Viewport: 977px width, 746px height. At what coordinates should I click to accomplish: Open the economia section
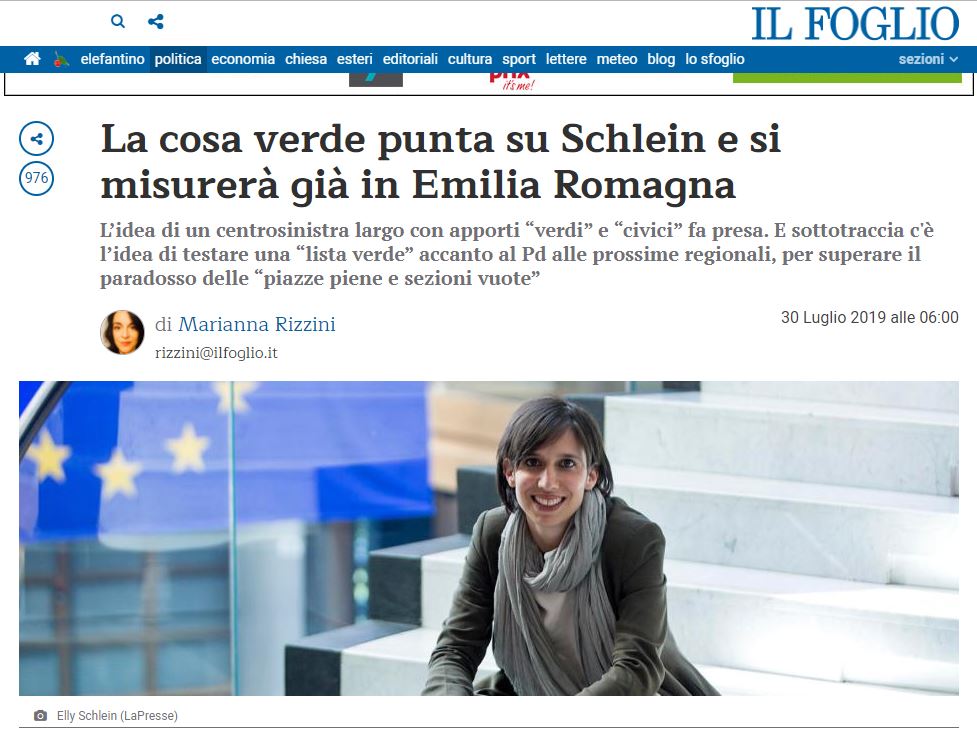243,59
